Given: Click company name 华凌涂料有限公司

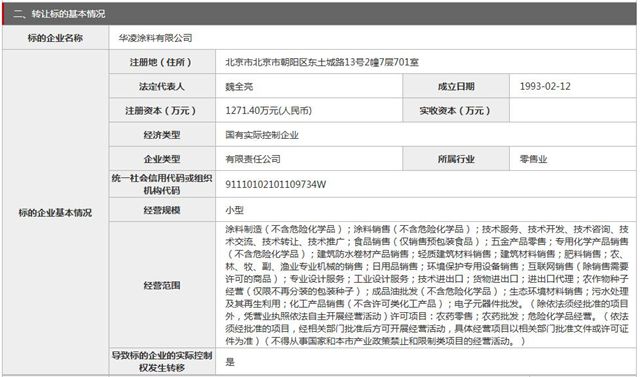Looking at the screenshot, I should click(x=156, y=38).
